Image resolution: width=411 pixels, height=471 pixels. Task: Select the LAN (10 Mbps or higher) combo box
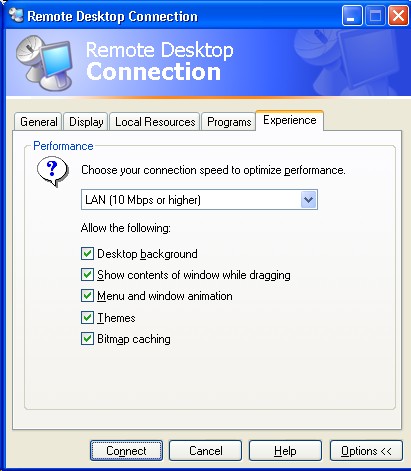click(199, 200)
